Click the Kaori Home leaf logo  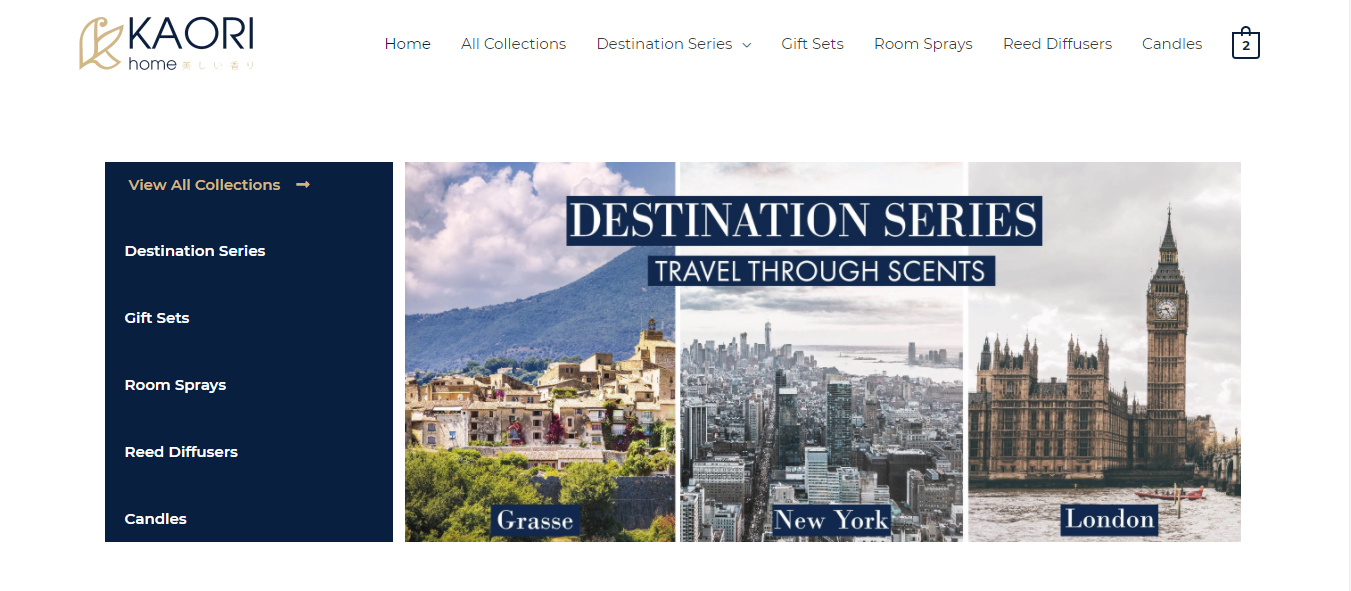coord(101,43)
